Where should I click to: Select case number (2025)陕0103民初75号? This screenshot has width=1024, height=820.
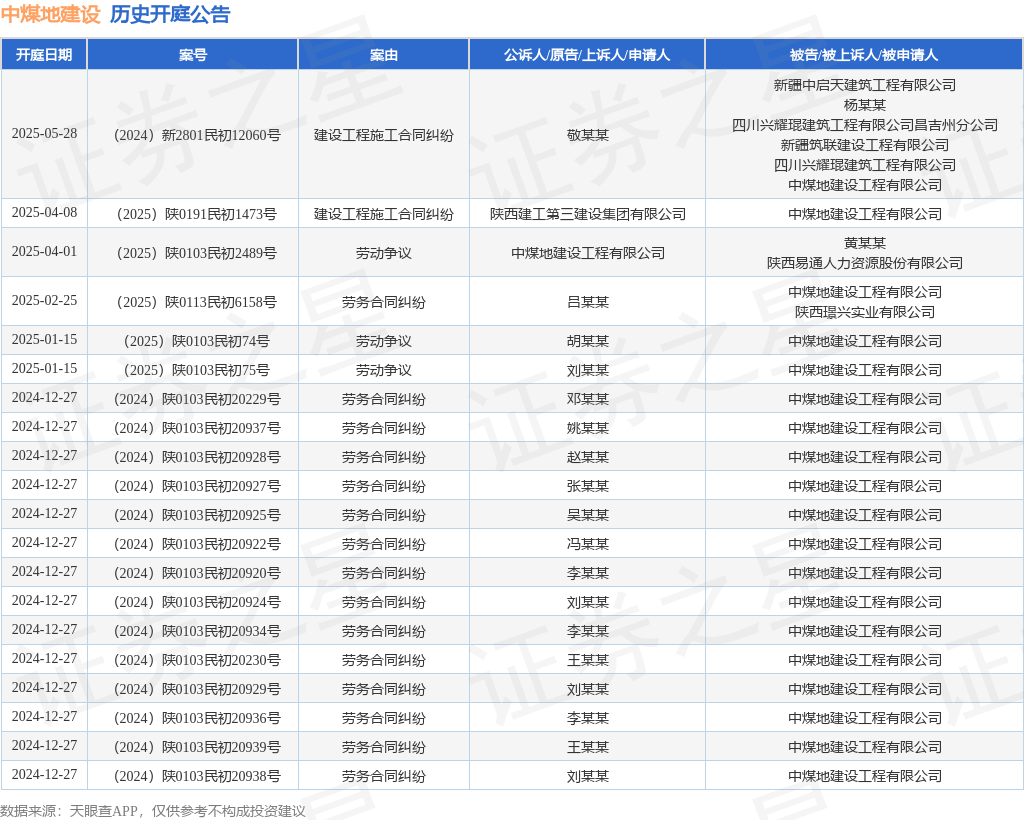click(x=197, y=370)
